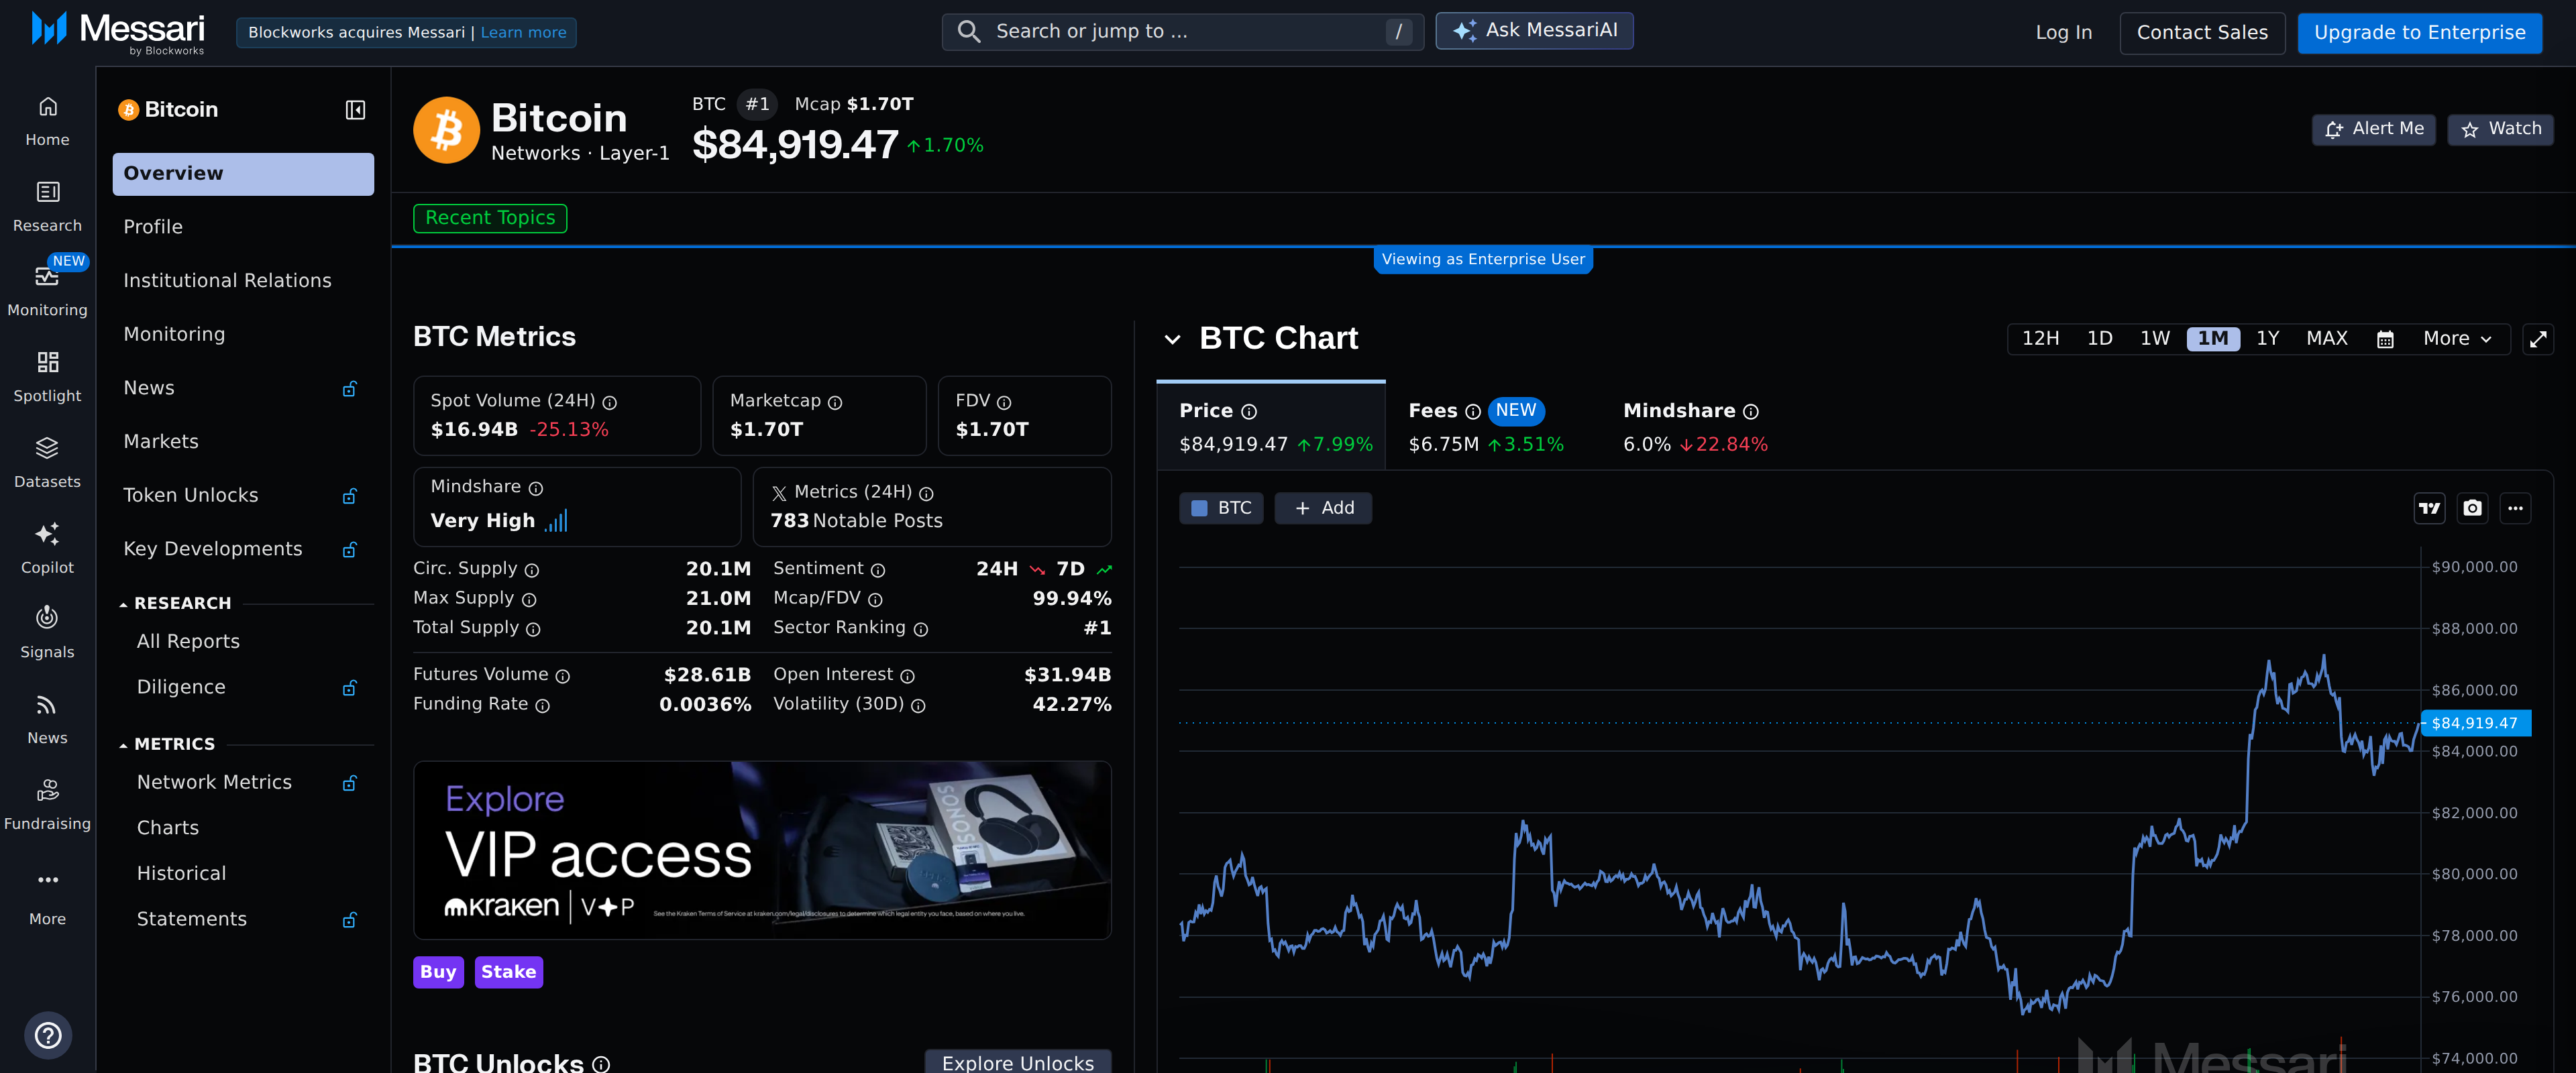
Task: Open Network Metrics item
Action: (243, 782)
